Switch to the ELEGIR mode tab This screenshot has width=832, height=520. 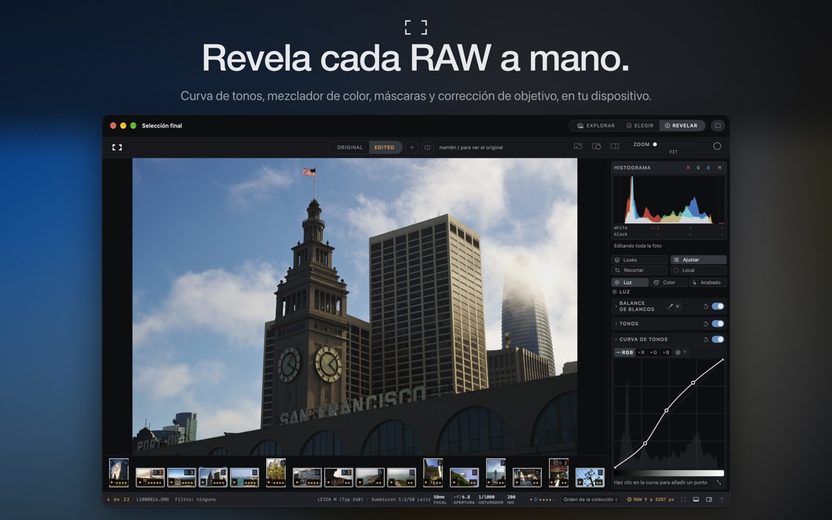(640, 126)
